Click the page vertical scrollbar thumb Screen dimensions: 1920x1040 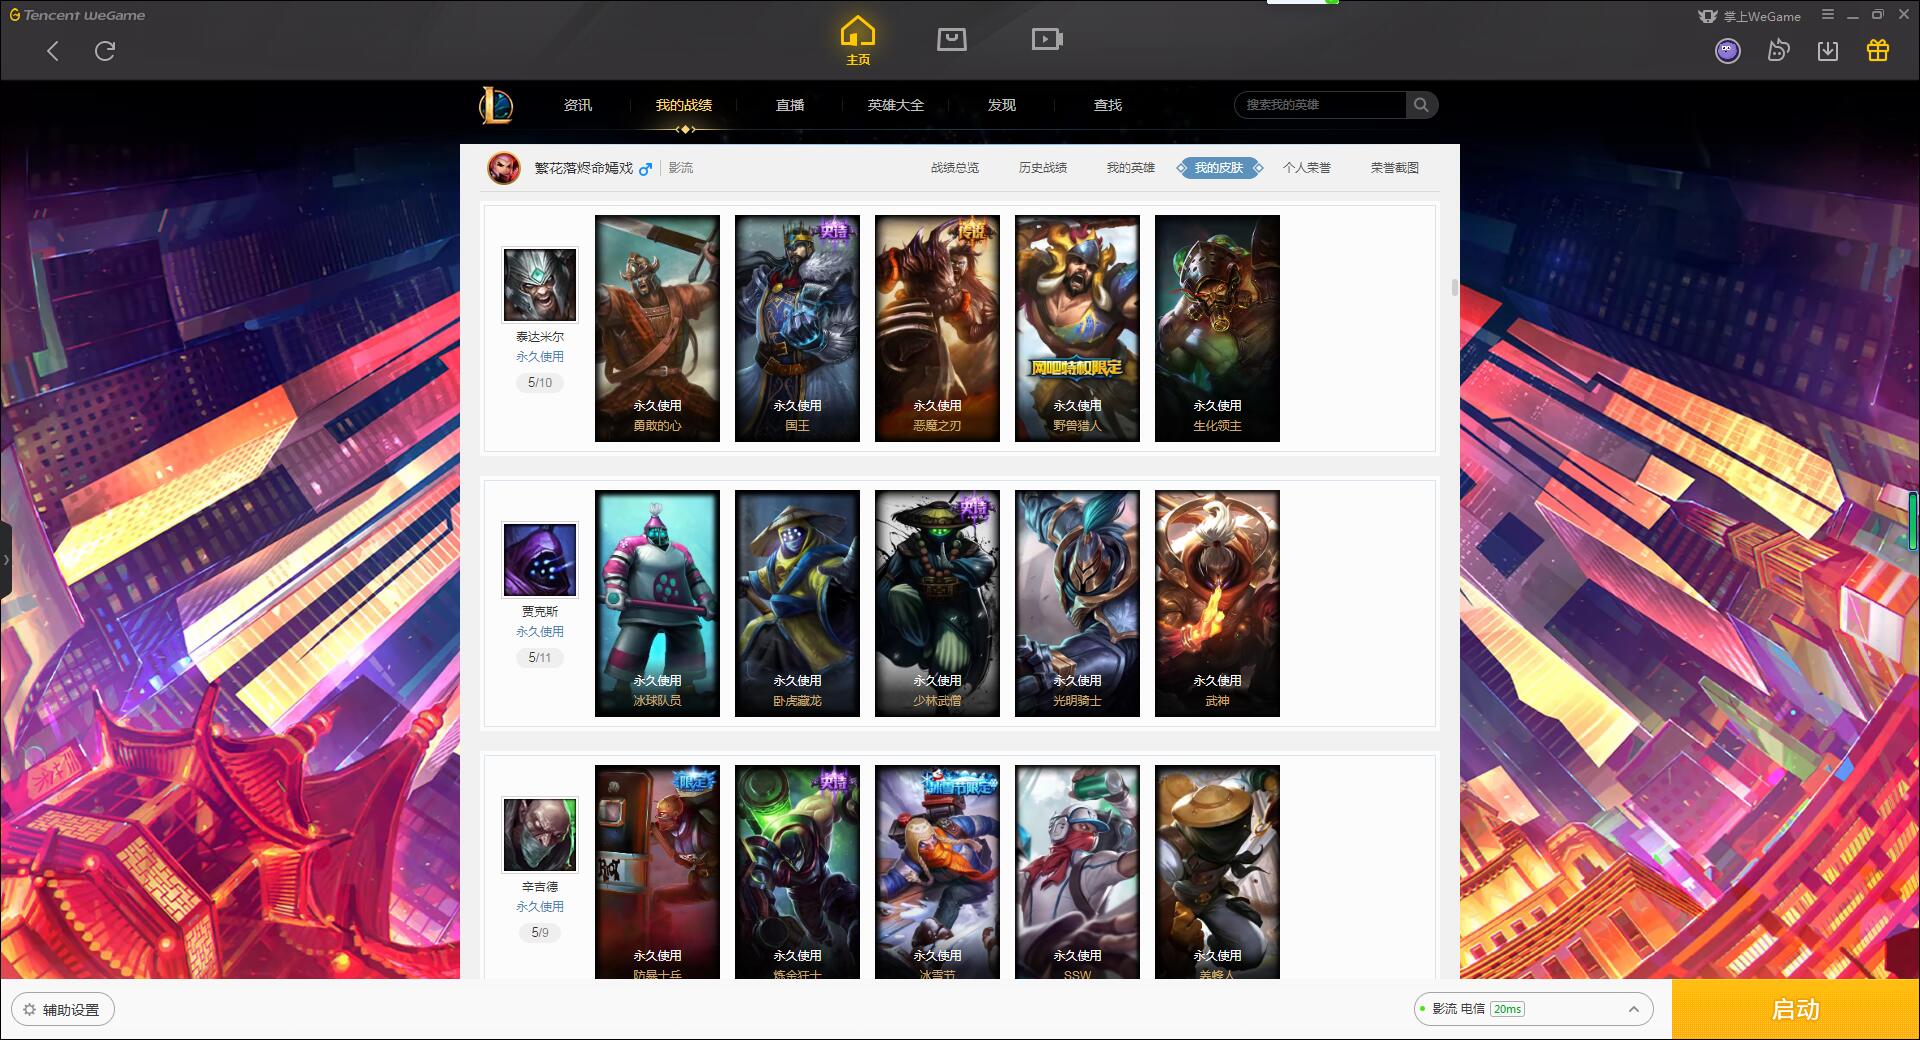1454,288
